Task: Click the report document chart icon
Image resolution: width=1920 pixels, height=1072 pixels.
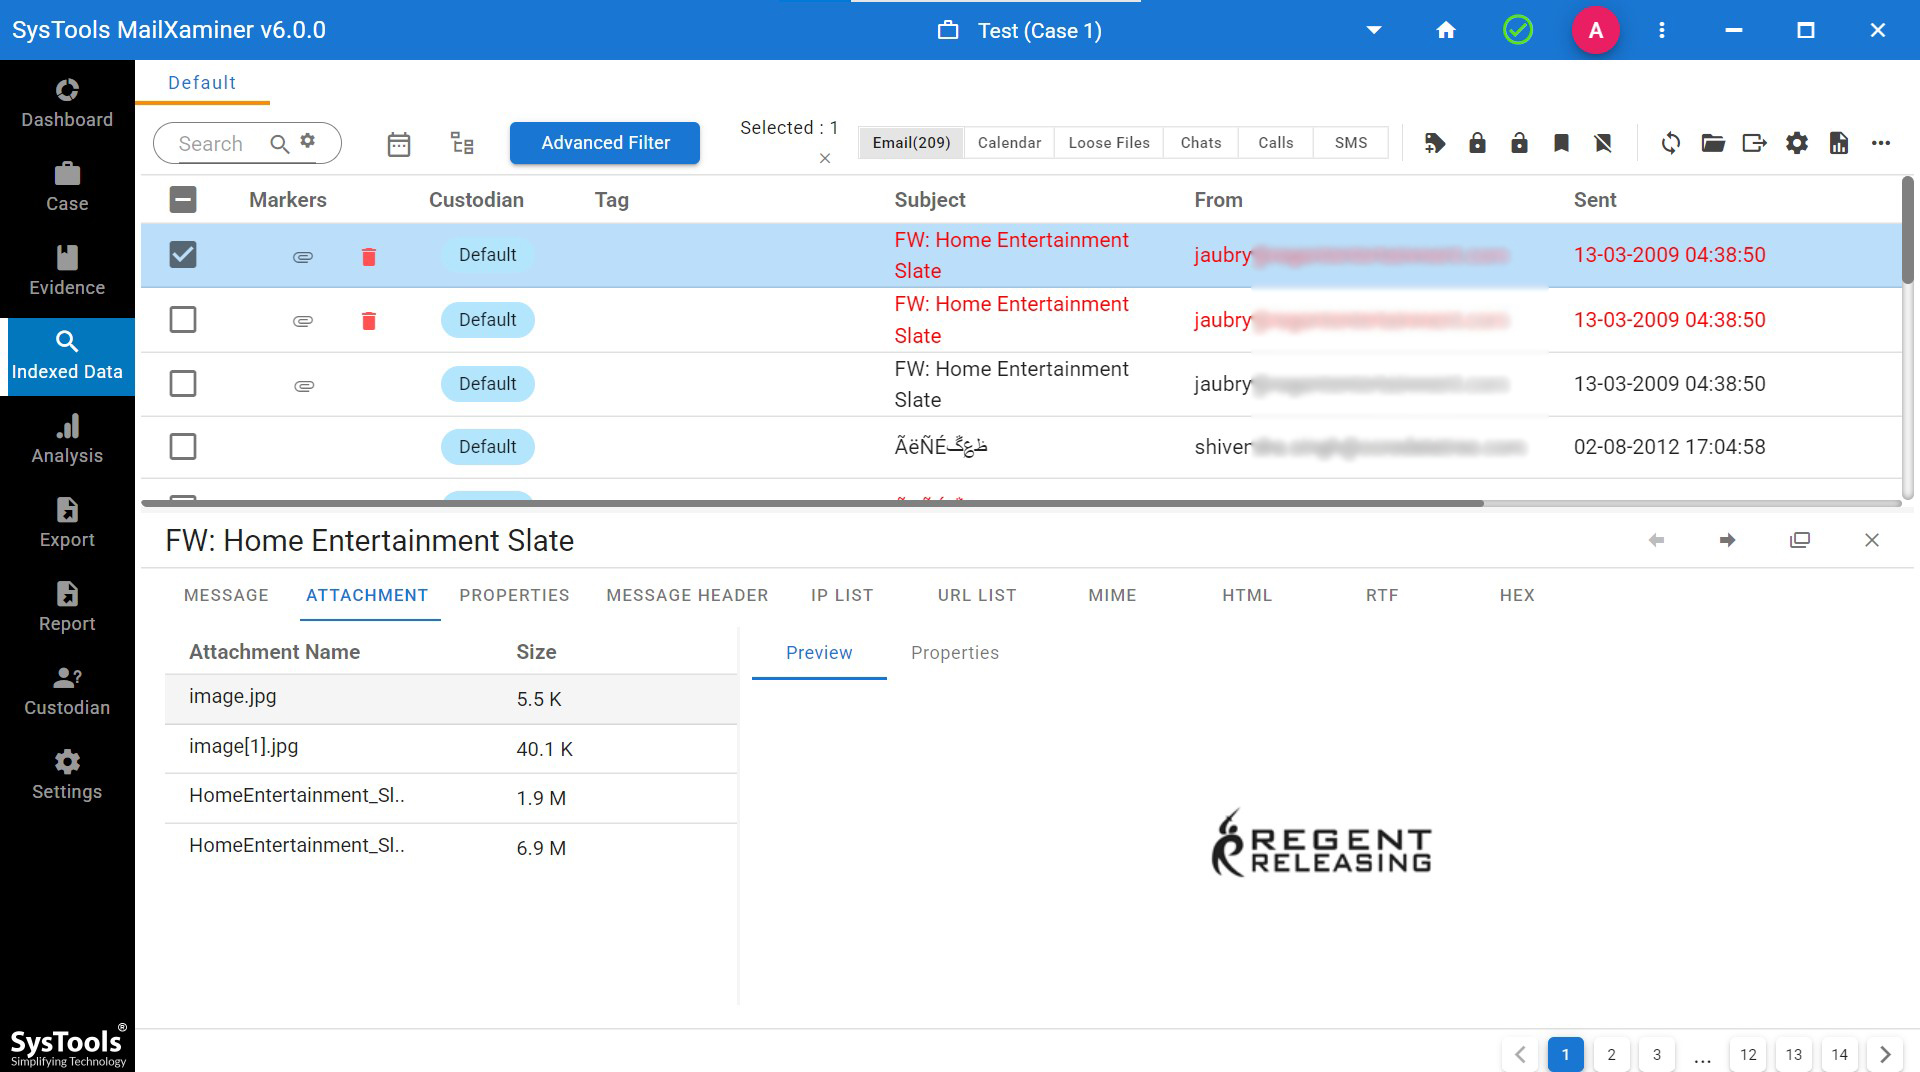Action: coord(1839,143)
